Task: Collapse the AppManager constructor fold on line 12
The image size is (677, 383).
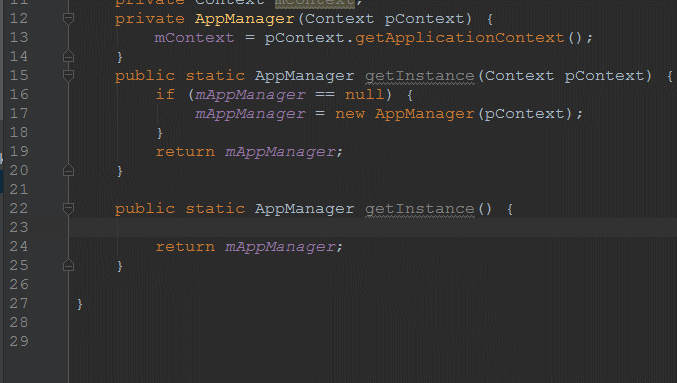Action: pyautogui.click(x=68, y=18)
